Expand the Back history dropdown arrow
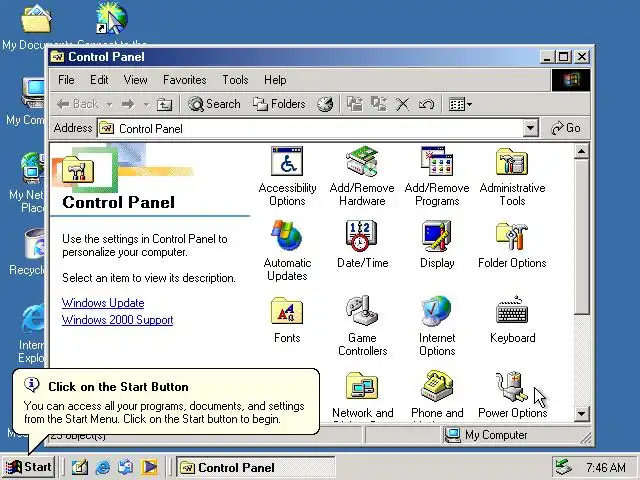Screen dimensions: 640x480 click(109, 104)
